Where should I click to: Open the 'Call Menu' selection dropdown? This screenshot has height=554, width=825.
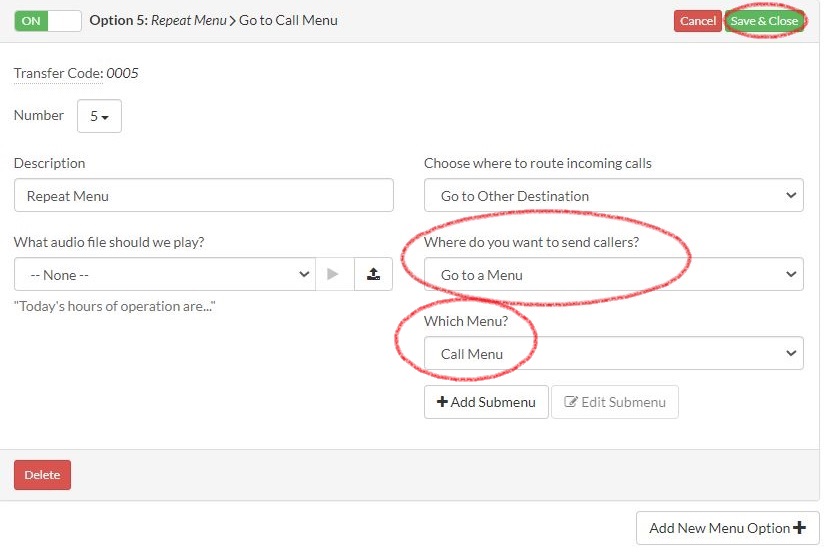tap(613, 354)
